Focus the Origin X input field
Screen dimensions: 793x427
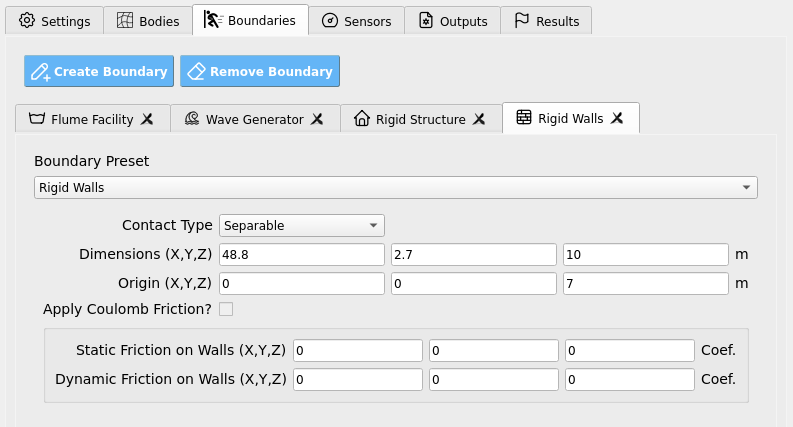tap(301, 283)
